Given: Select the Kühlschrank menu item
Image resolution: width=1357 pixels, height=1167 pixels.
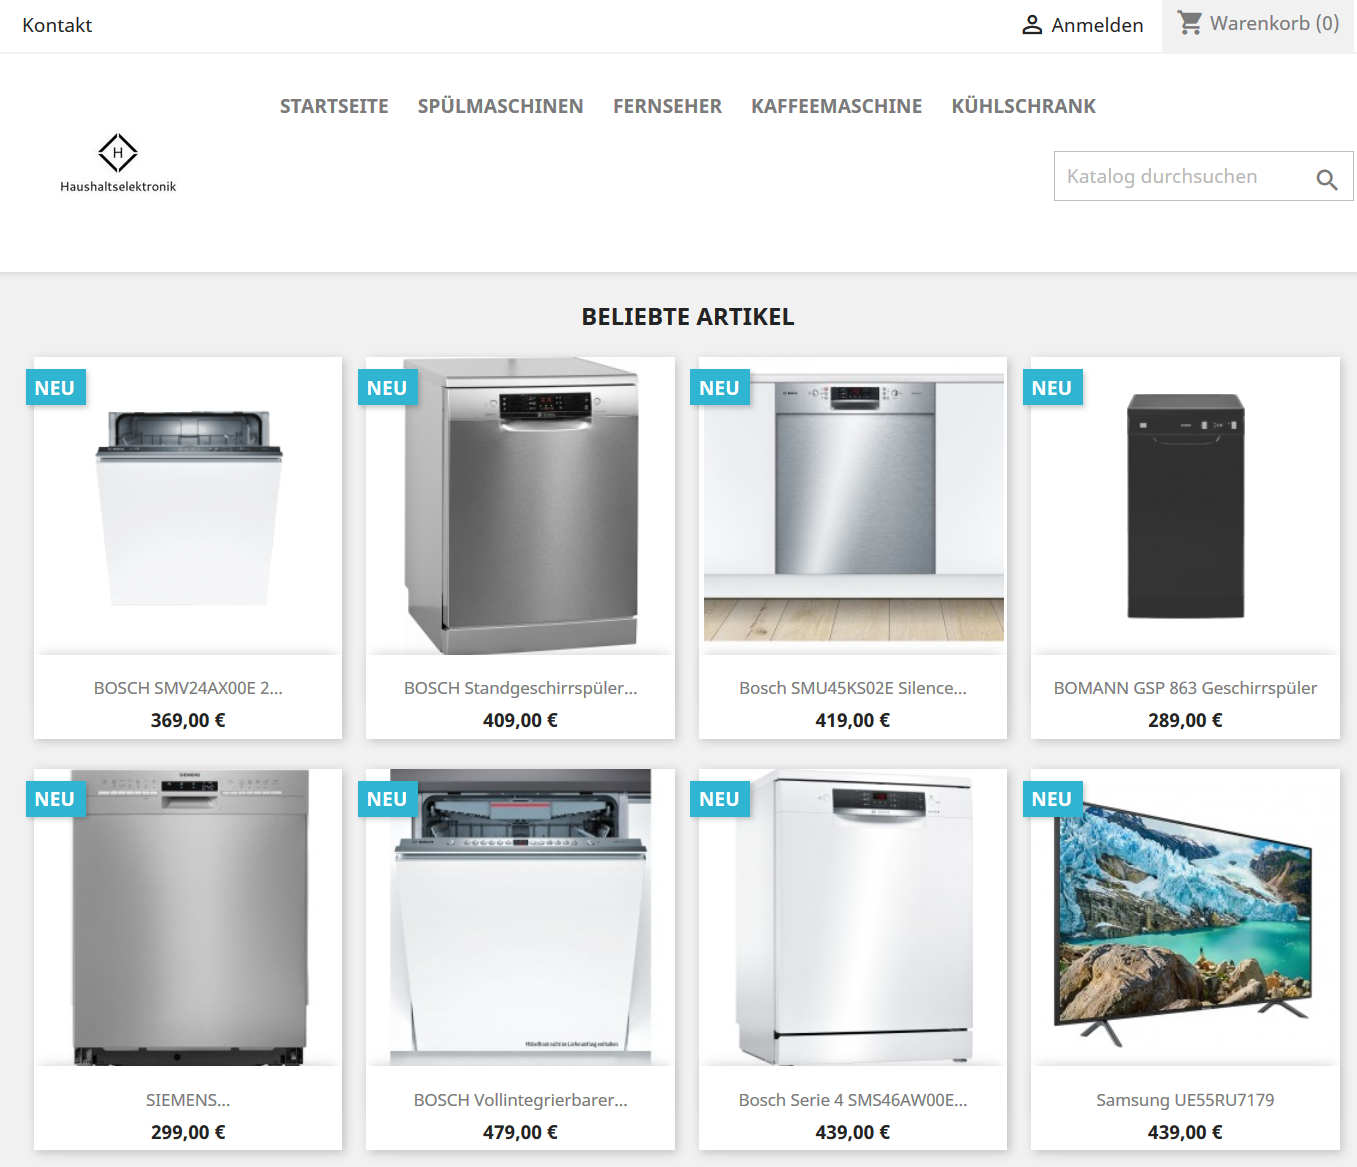Looking at the screenshot, I should coord(1023,106).
